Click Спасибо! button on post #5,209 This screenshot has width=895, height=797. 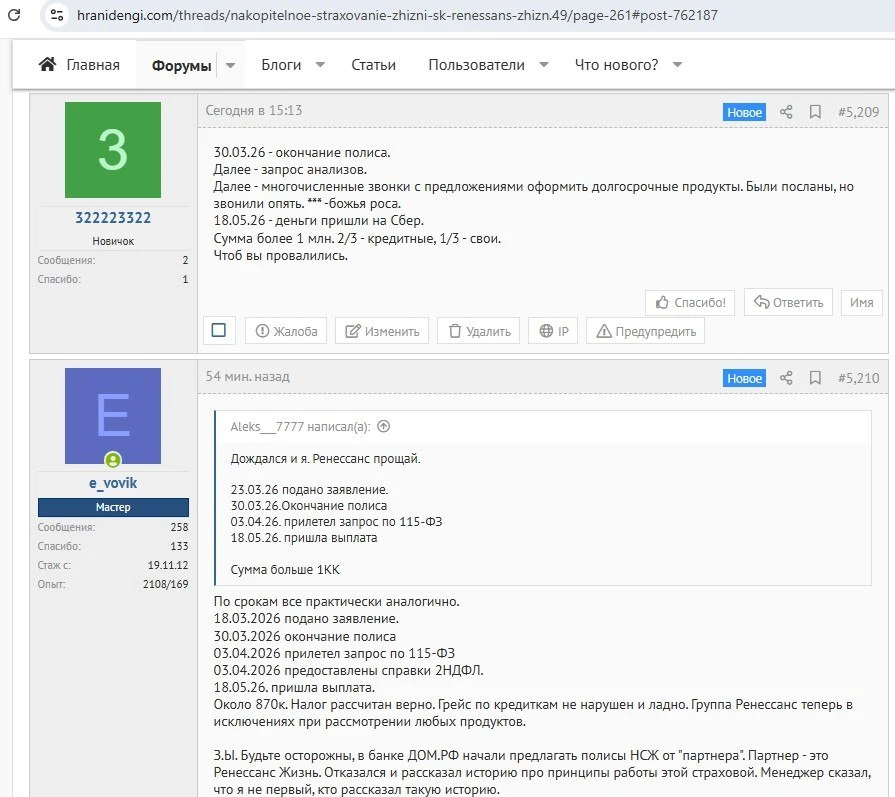(690, 303)
